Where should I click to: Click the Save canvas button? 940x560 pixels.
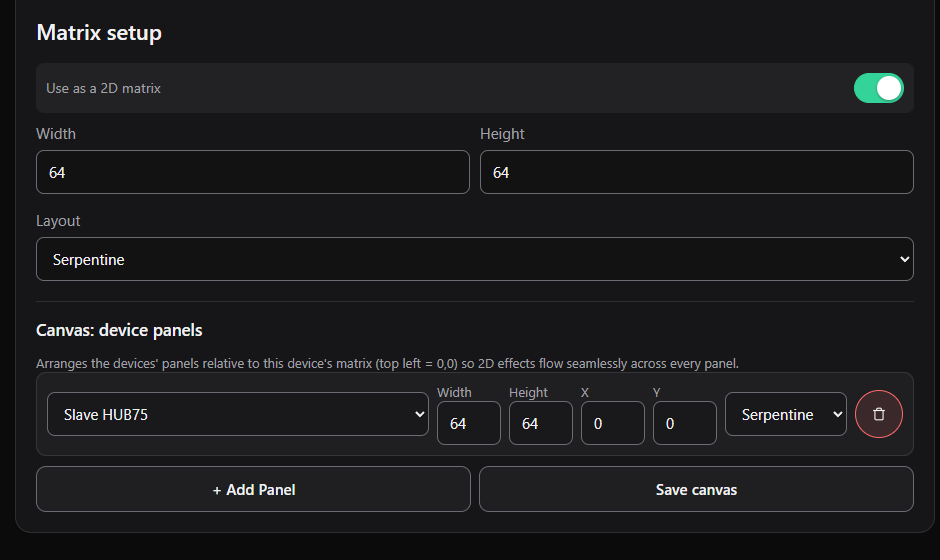(696, 489)
